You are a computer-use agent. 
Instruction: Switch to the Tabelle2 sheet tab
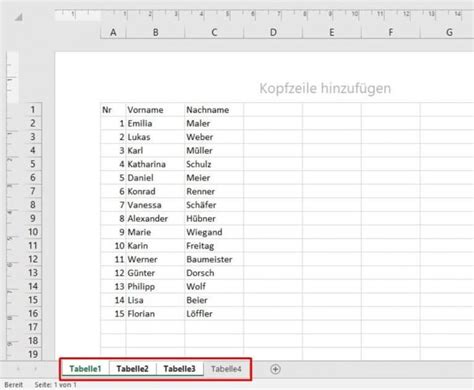coord(132,369)
